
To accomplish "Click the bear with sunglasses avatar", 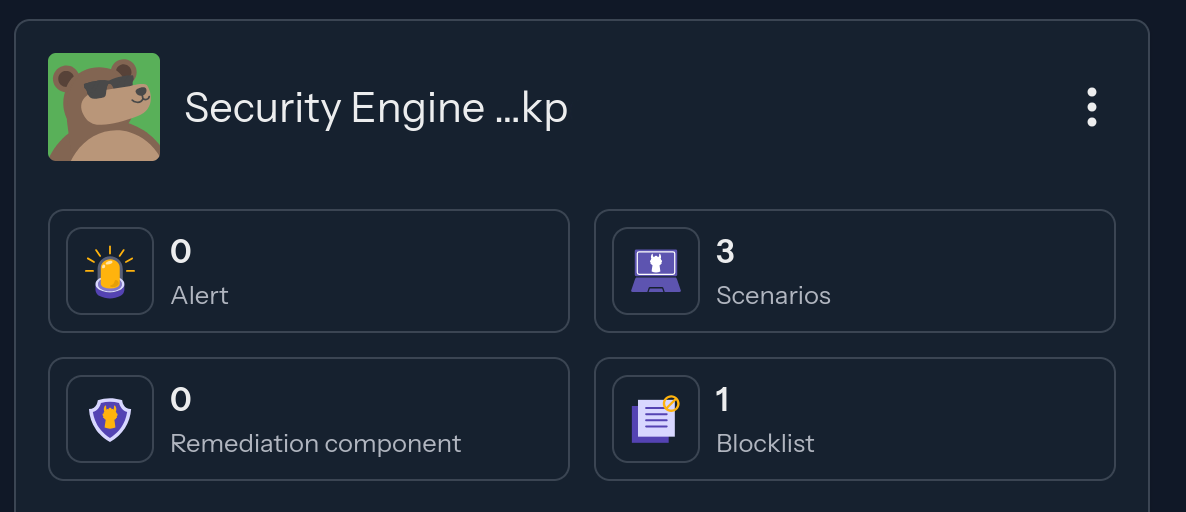I will tap(104, 107).
